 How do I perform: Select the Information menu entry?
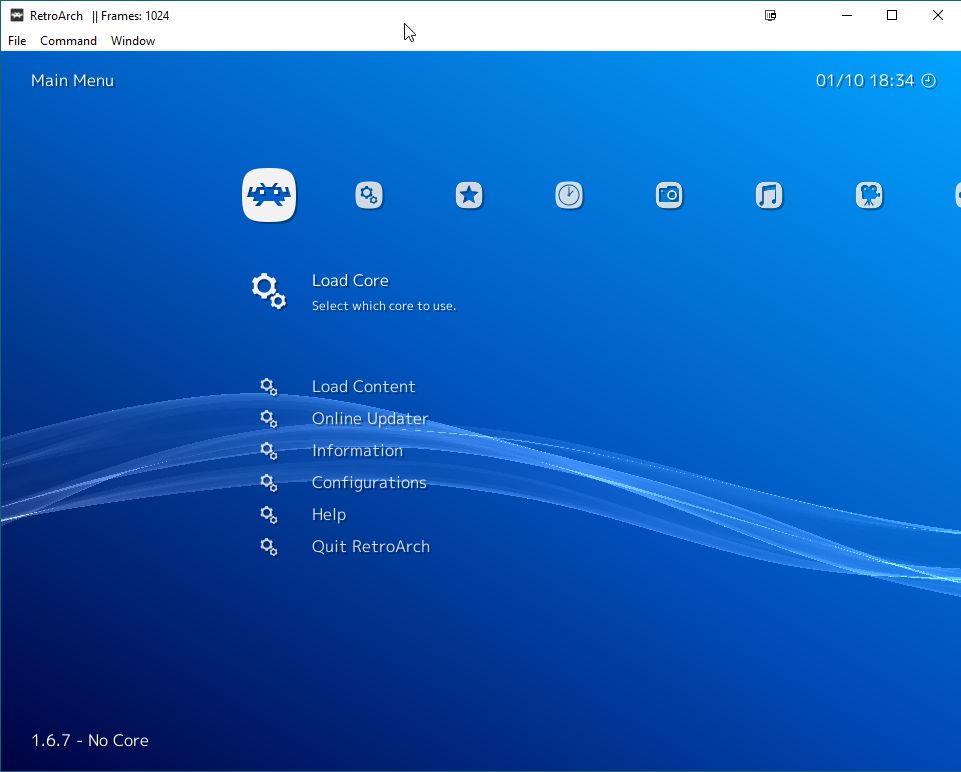[357, 450]
